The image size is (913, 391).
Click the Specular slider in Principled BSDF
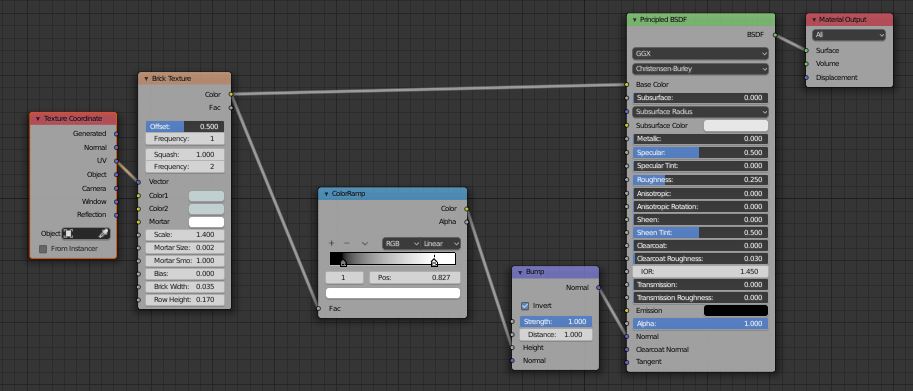[x=700, y=152]
